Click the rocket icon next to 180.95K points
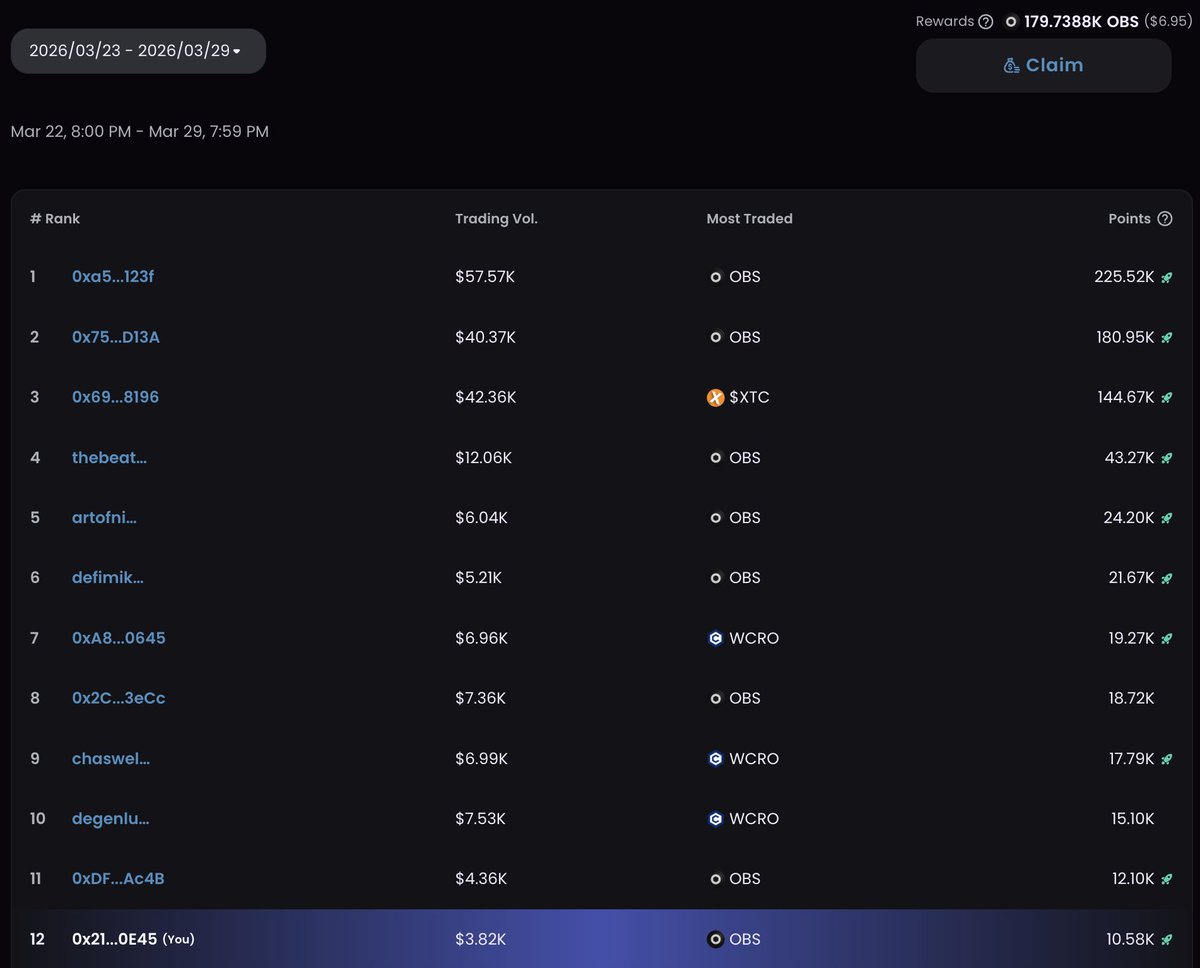 click(1166, 337)
